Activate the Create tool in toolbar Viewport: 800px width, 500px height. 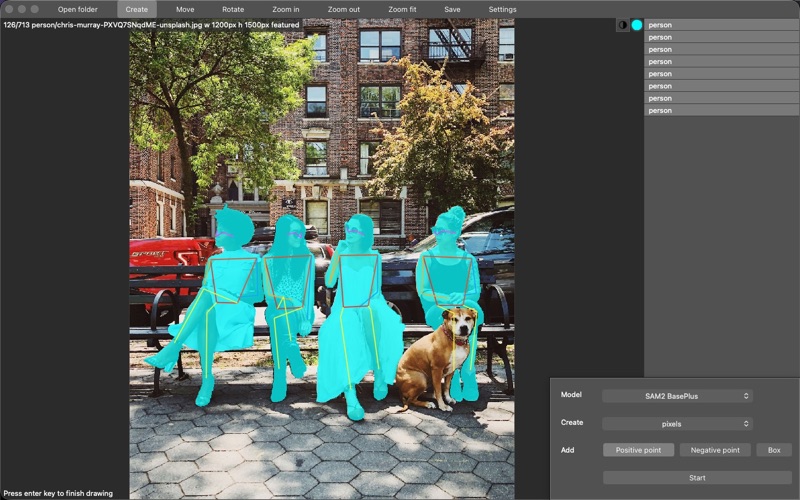tap(137, 9)
